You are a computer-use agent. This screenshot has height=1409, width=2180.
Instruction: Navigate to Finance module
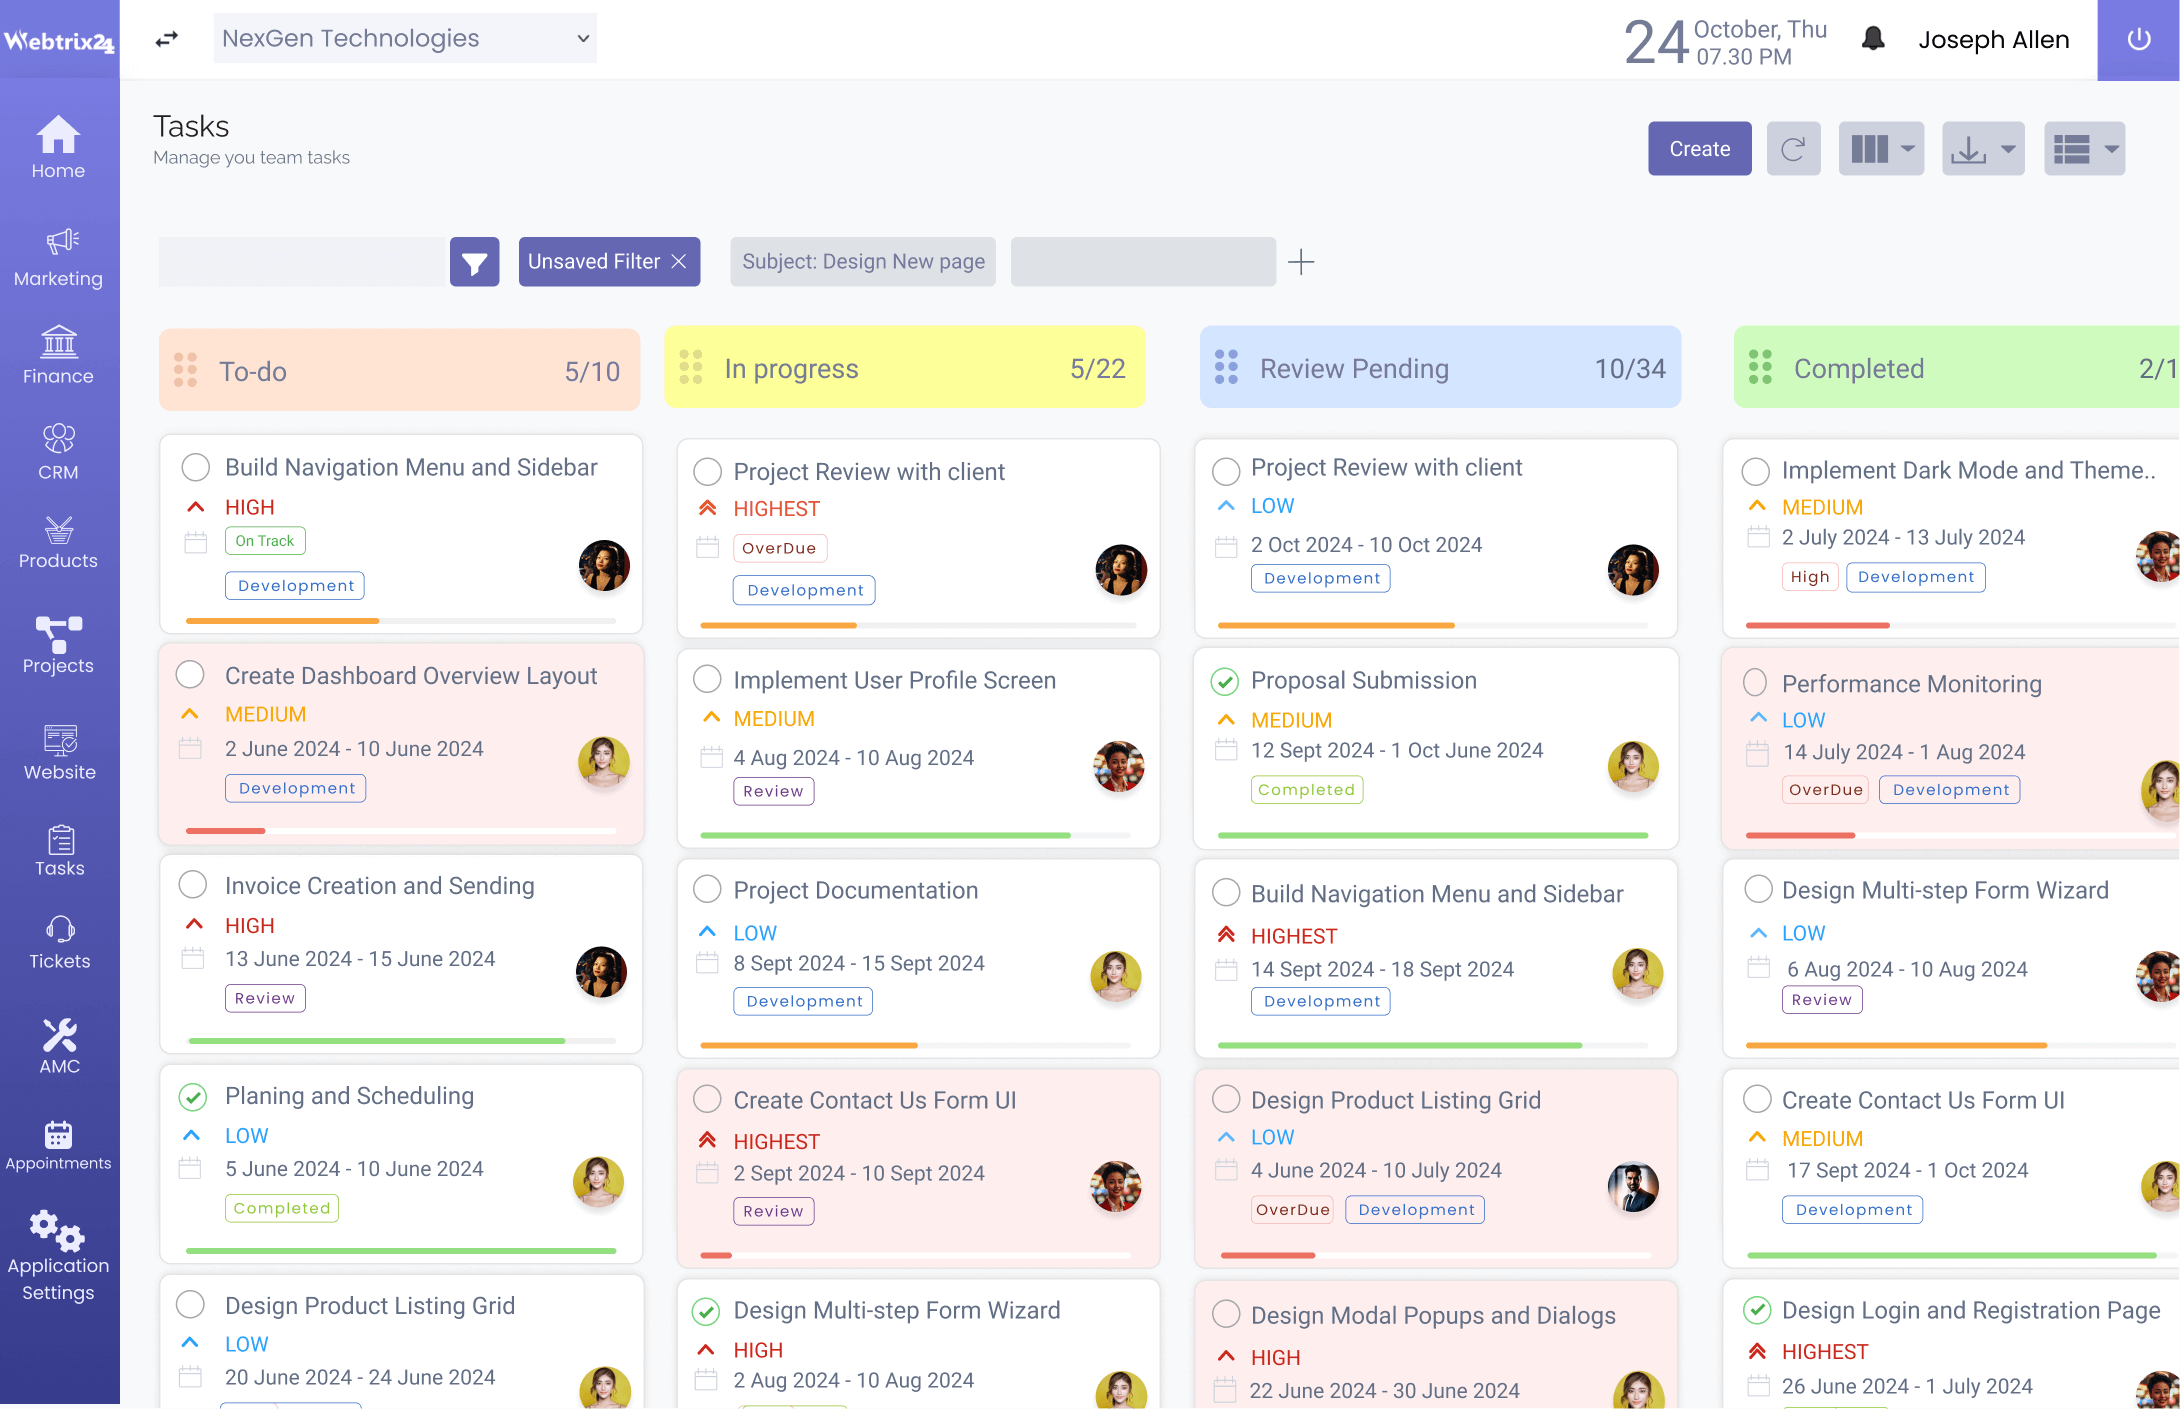59,357
